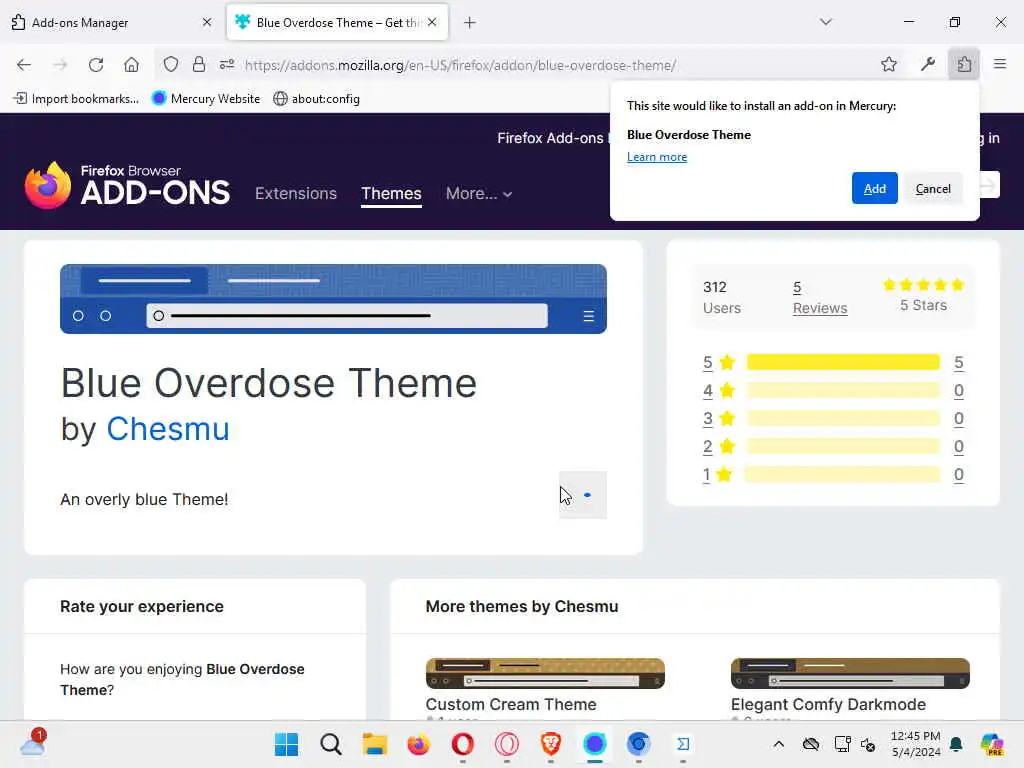Open File Explorer from taskbar
This screenshot has width=1024, height=768.
coord(375,744)
